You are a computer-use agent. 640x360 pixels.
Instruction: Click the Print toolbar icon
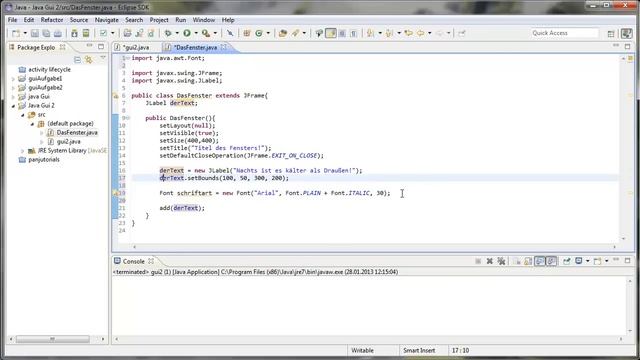(58, 33)
